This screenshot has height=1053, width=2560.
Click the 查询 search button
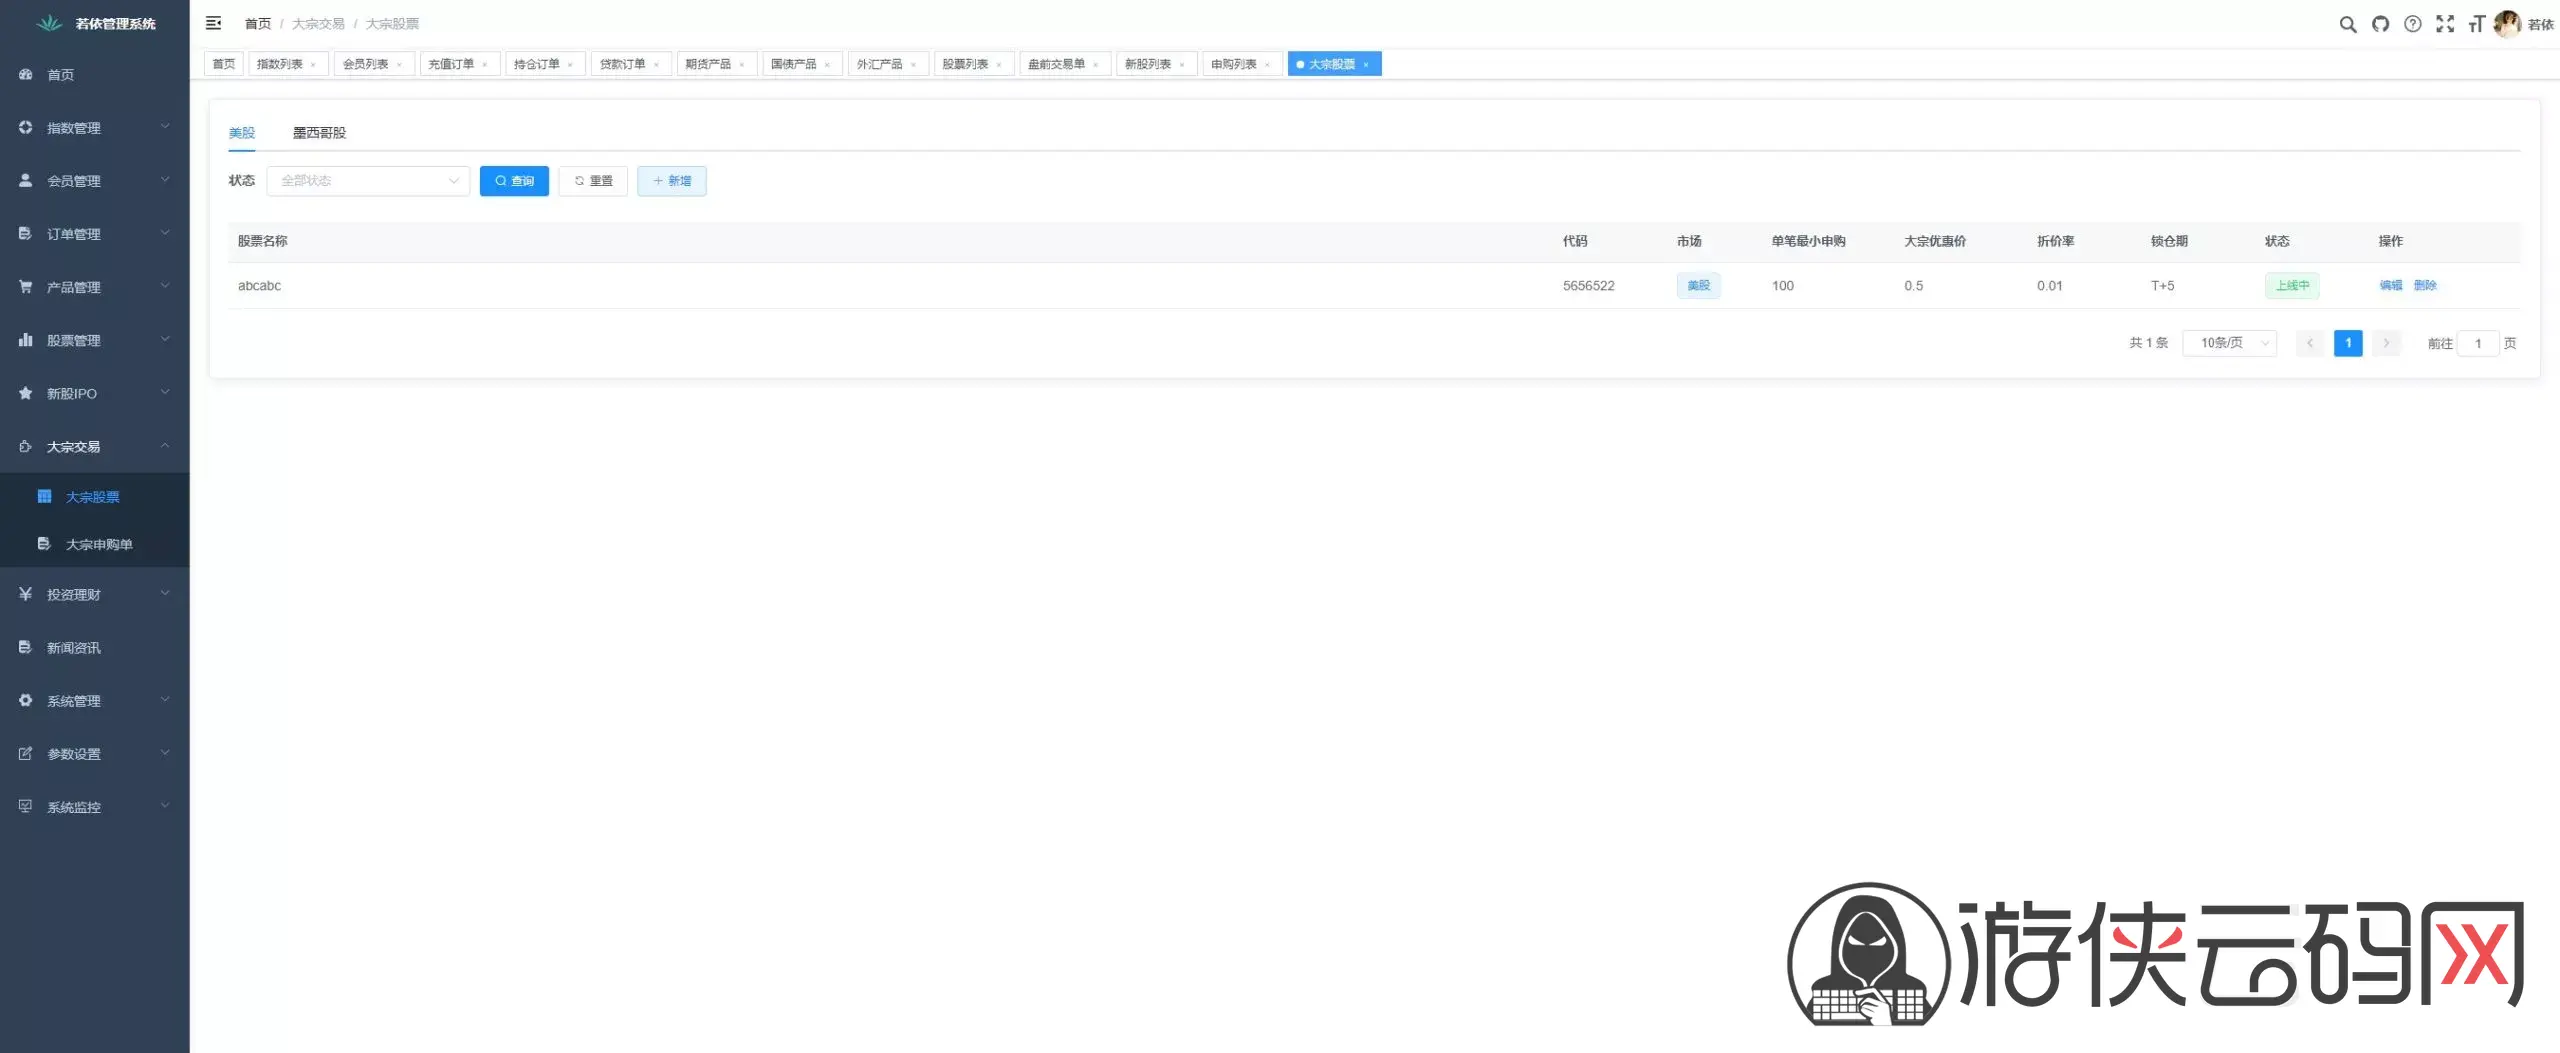(x=514, y=181)
